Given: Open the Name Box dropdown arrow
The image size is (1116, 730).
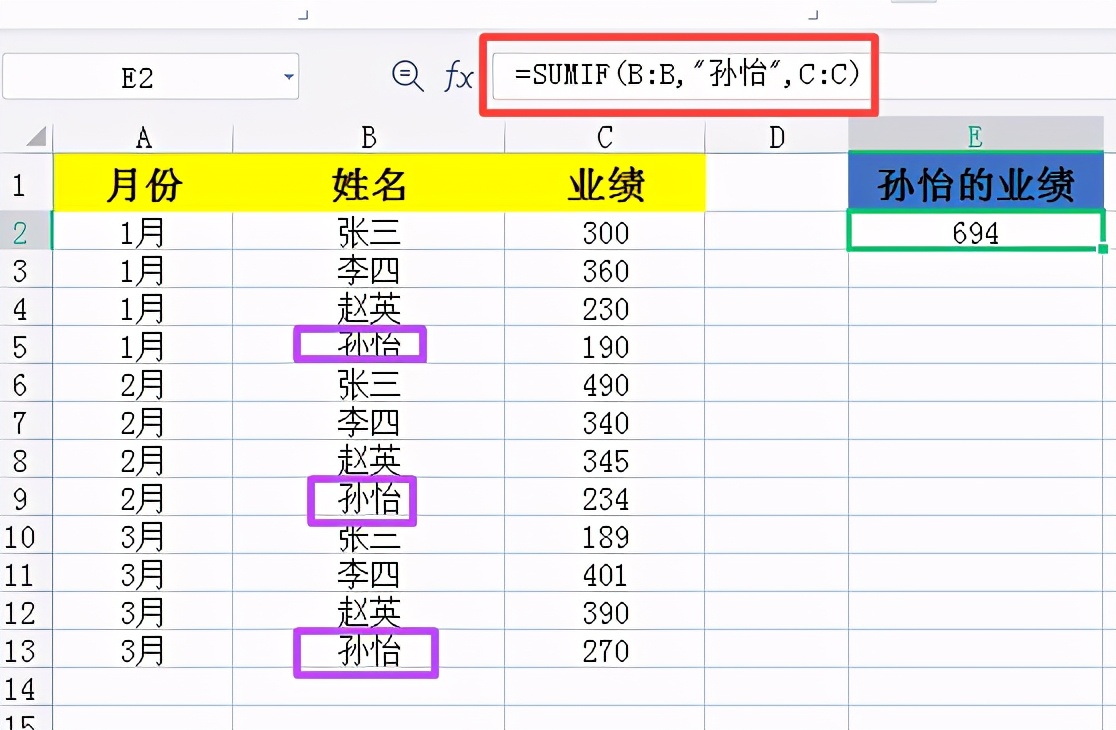Looking at the screenshot, I should pos(288,76).
